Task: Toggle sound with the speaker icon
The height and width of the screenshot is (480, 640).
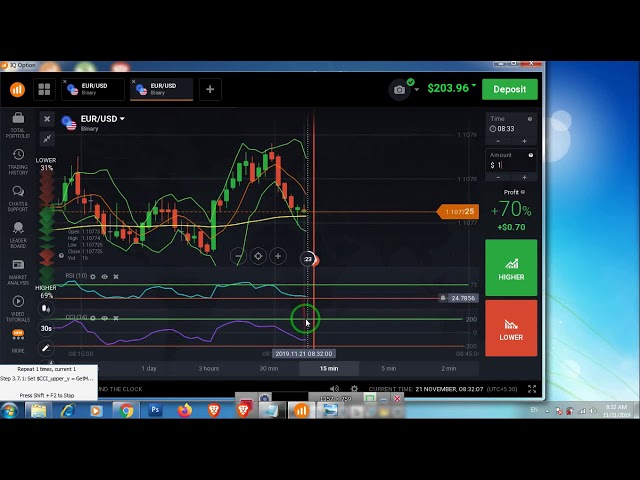Action: click(334, 389)
